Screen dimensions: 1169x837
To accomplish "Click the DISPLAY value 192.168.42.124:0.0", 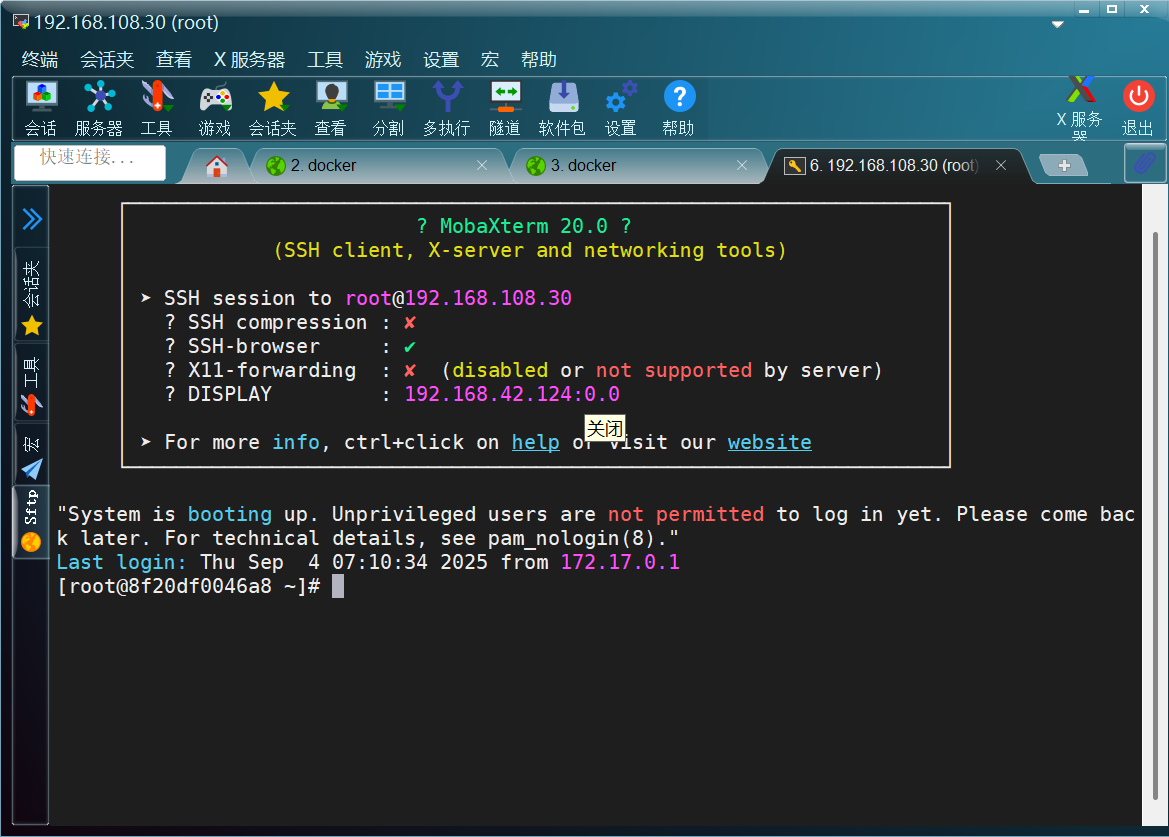I will tap(512, 394).
